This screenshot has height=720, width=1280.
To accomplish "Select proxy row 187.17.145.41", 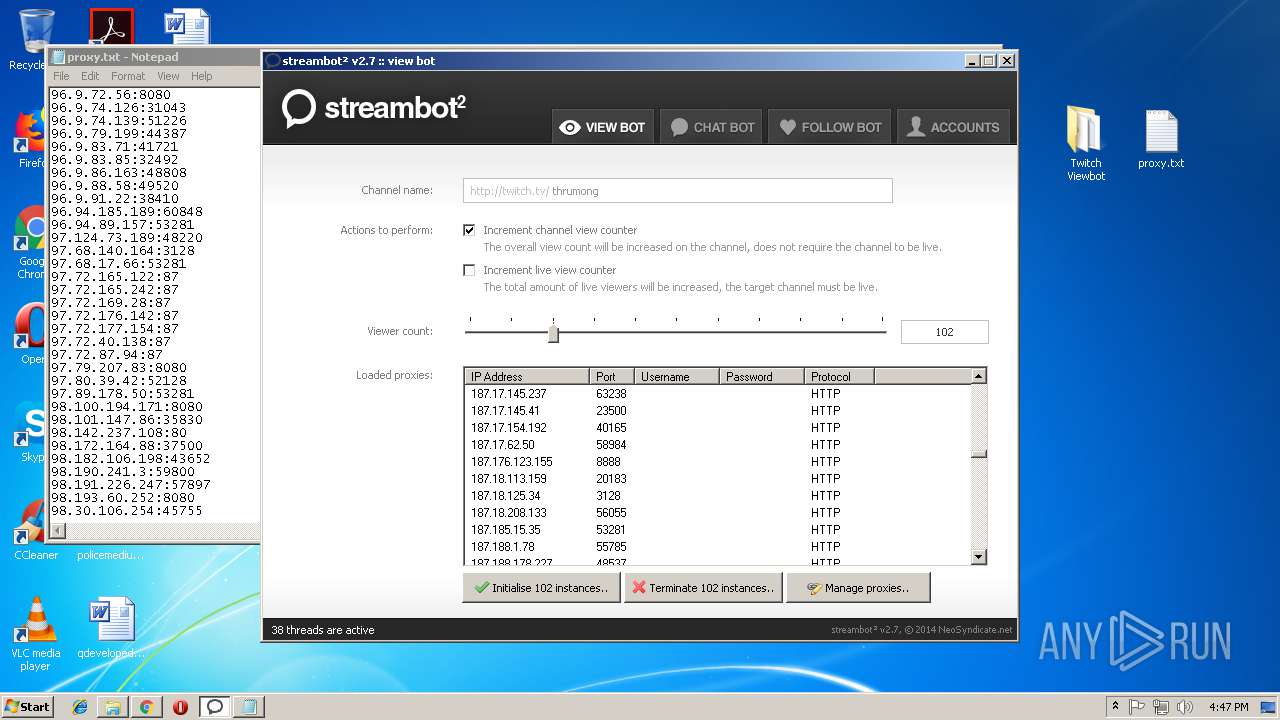I will [x=717, y=411].
